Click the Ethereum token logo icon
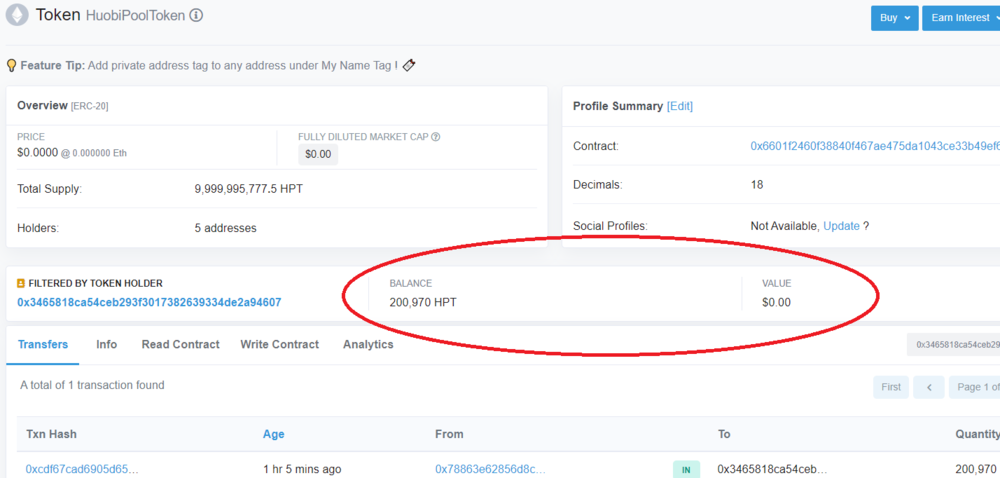The image size is (1000, 478). (x=17, y=15)
